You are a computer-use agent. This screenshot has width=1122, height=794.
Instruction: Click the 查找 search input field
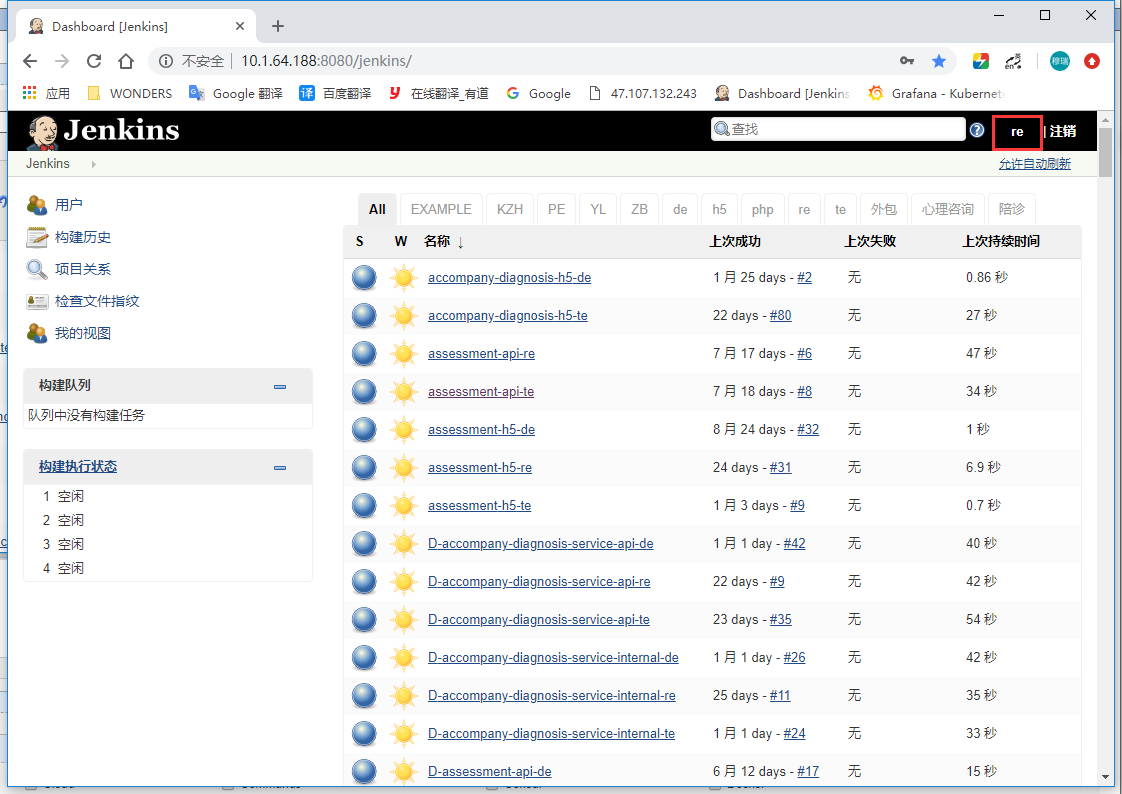838,129
